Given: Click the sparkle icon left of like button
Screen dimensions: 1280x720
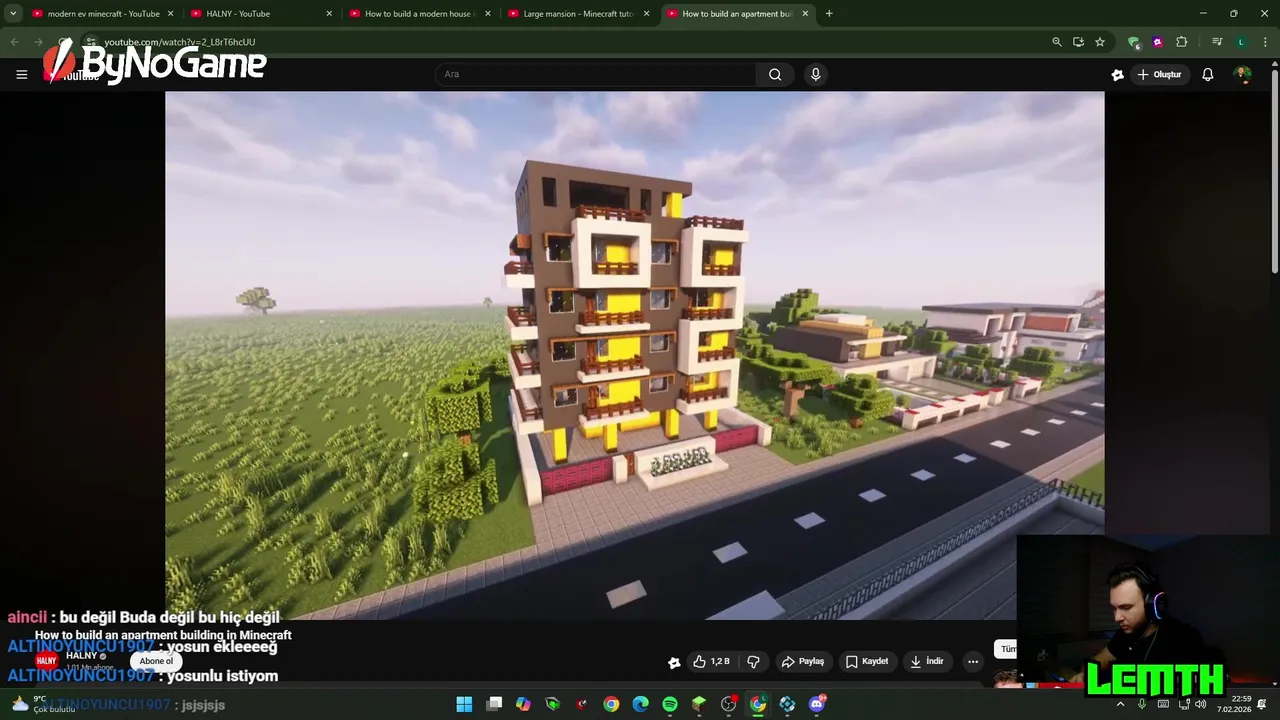Looking at the screenshot, I should coord(674,662).
